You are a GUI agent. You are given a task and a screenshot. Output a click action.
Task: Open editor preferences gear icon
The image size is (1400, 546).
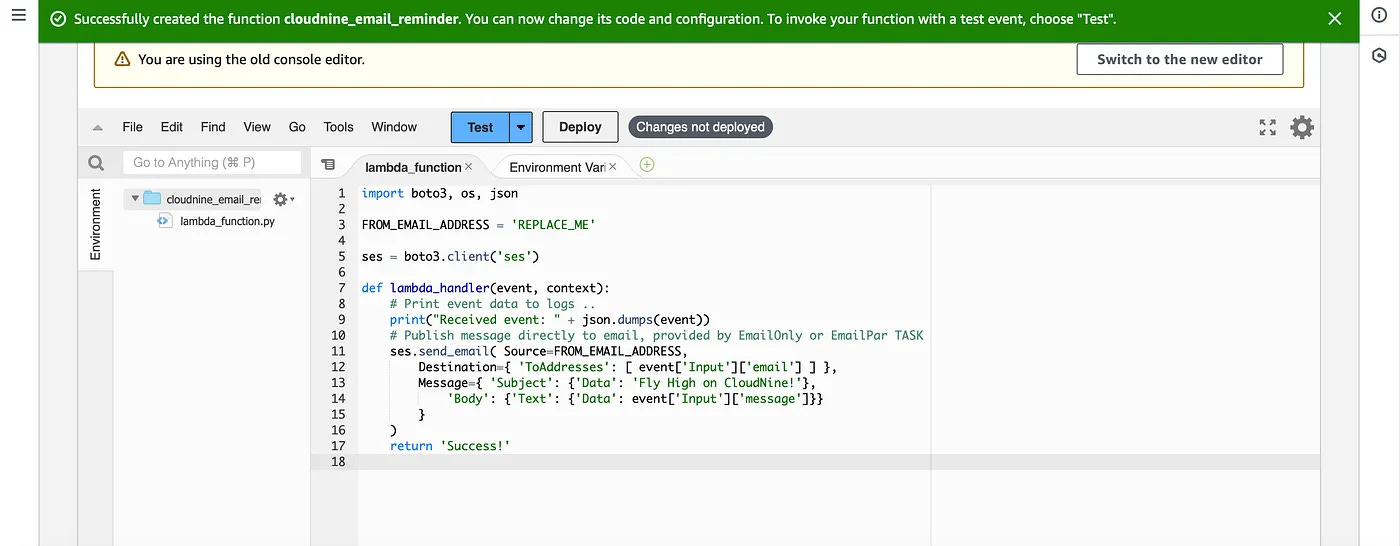tap(1302, 127)
